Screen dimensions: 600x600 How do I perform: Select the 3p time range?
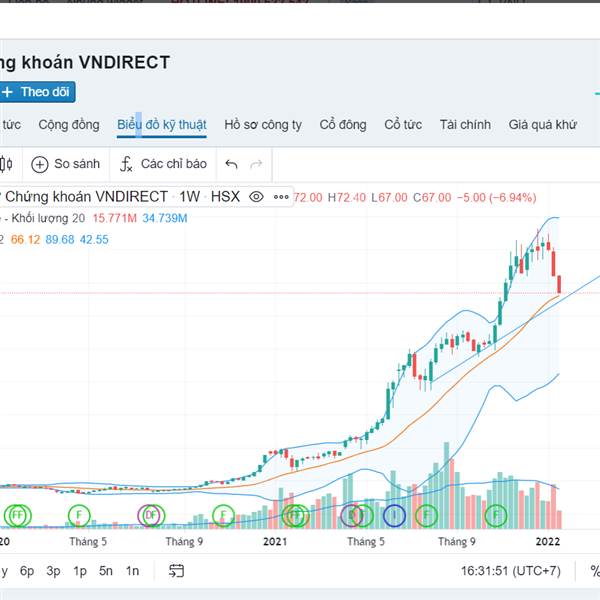(x=53, y=571)
